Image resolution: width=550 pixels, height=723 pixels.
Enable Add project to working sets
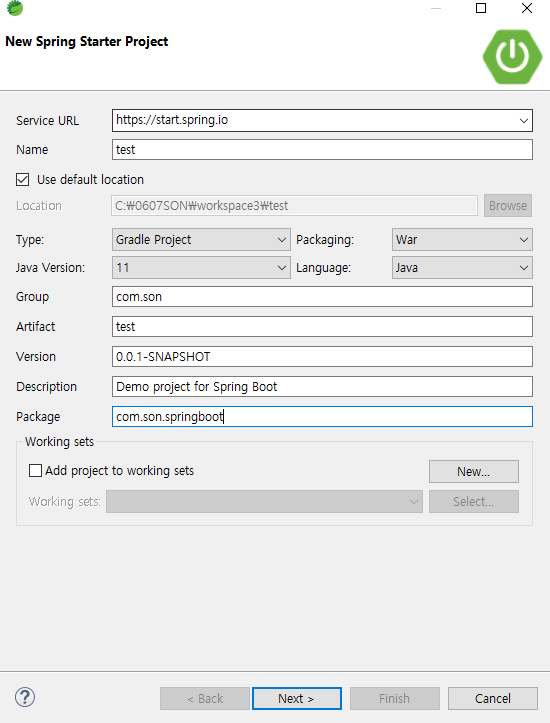35,470
